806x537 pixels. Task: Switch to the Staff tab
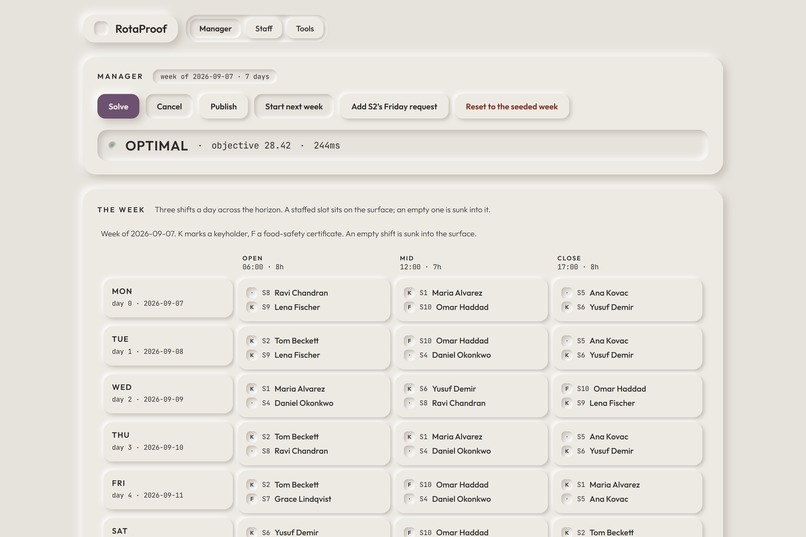point(264,29)
